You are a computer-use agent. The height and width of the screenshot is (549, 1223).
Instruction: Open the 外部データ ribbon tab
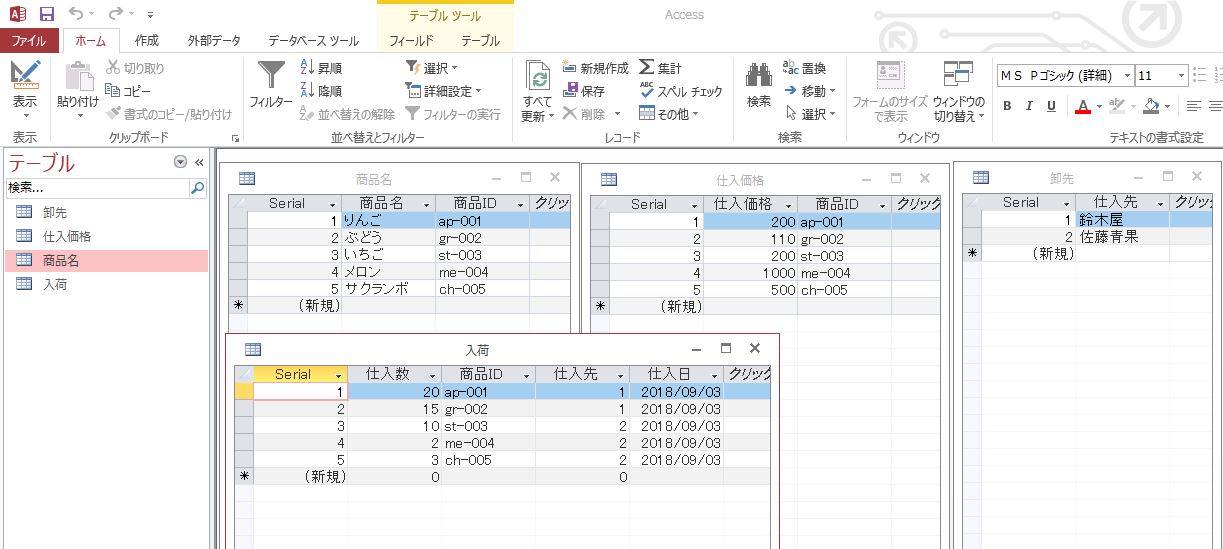(214, 41)
